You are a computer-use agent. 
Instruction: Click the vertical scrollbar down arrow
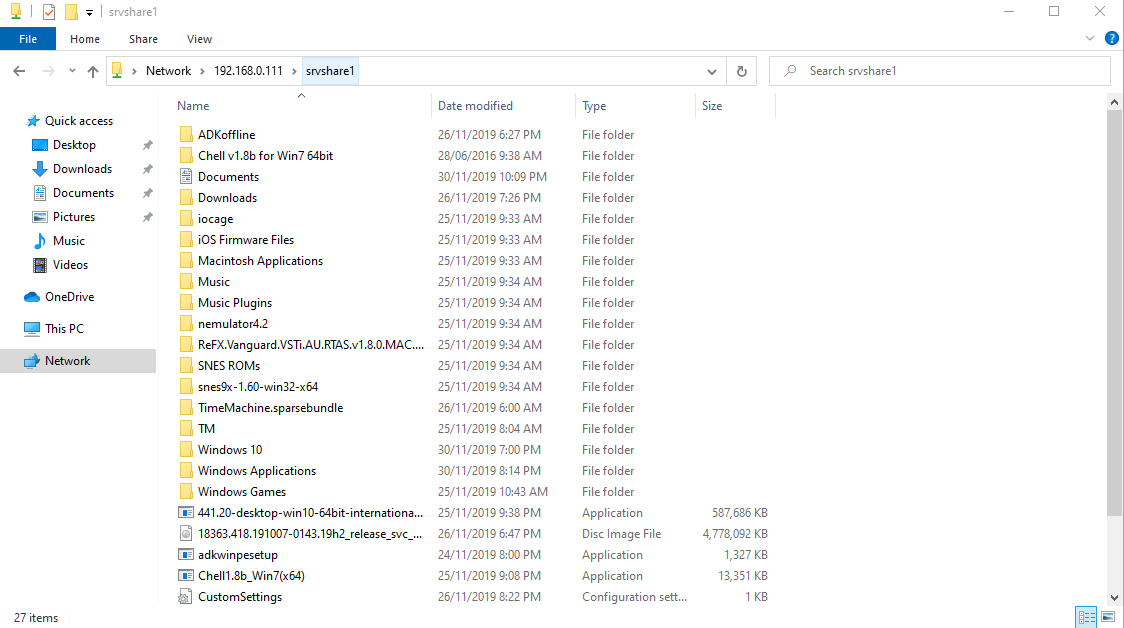point(1114,598)
